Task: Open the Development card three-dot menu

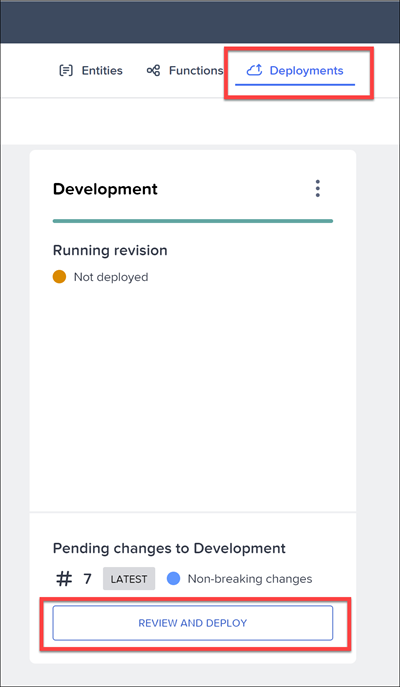Action: click(x=318, y=188)
